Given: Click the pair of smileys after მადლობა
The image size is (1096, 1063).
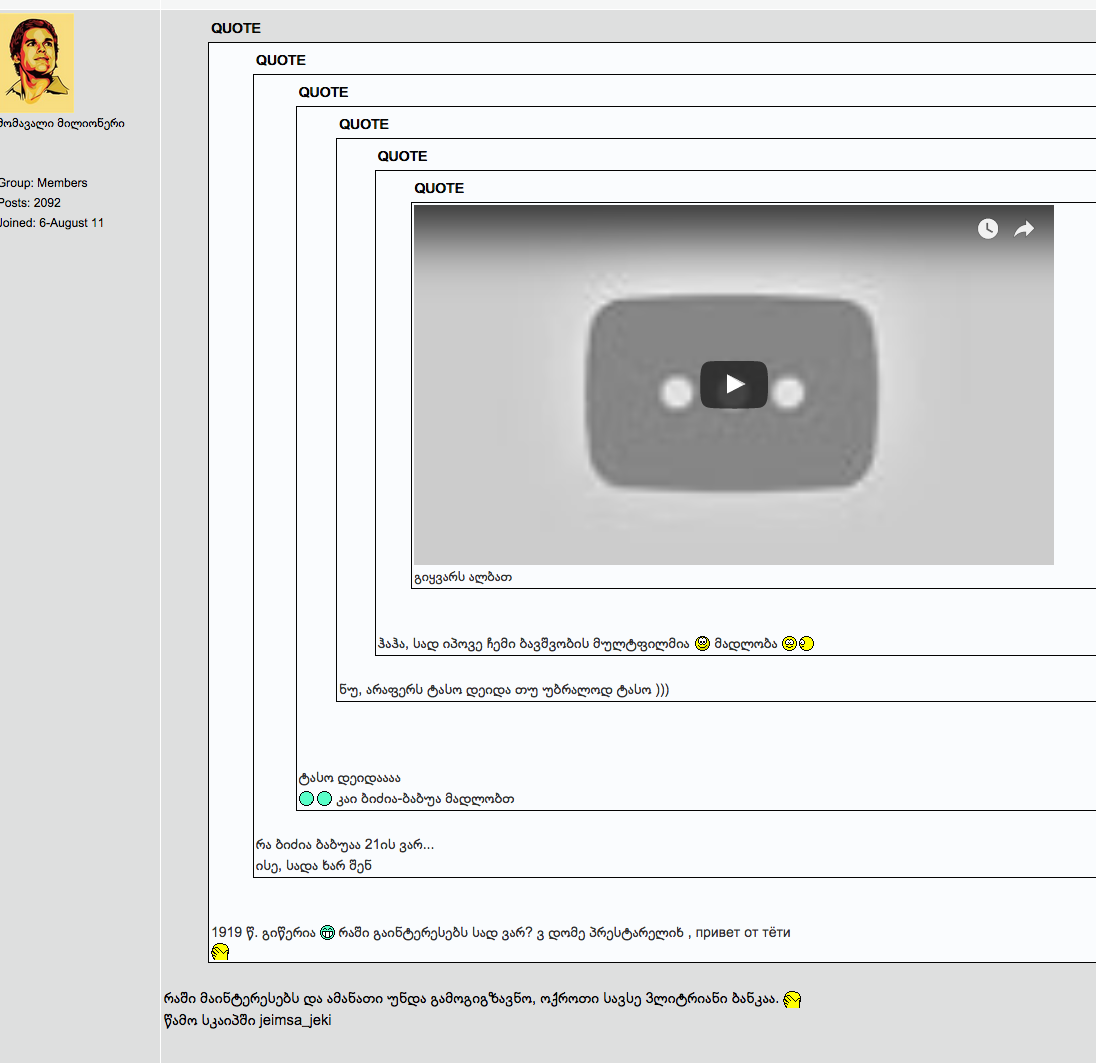Looking at the screenshot, I should pyautogui.click(x=798, y=643).
